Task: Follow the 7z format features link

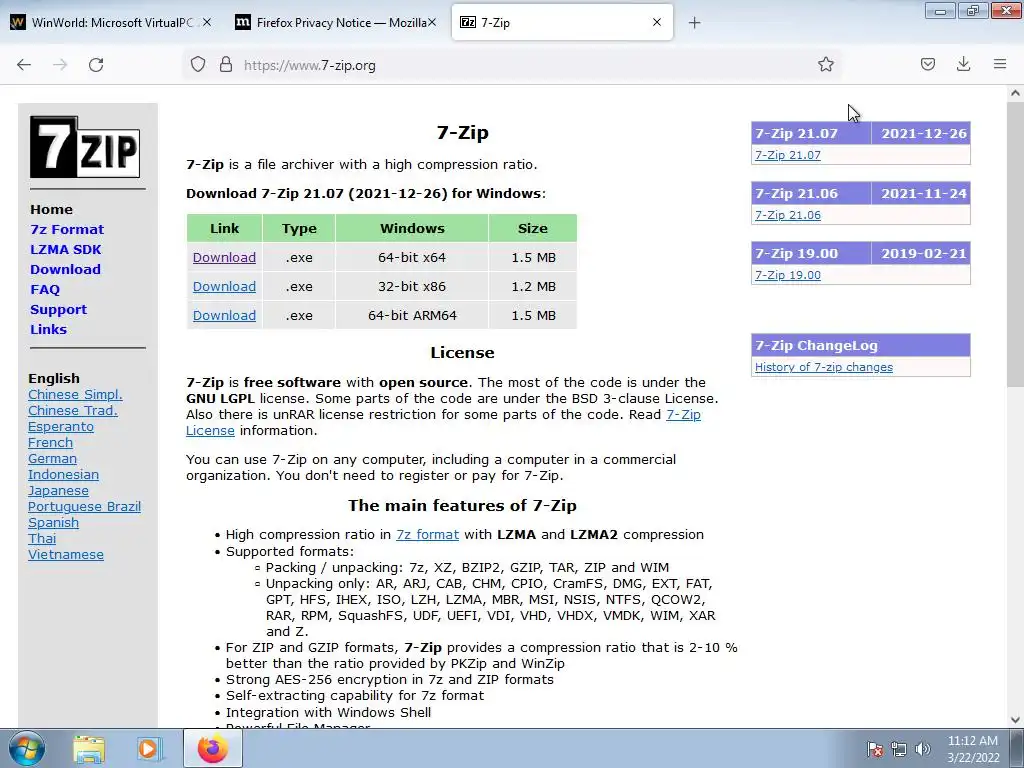Action: point(427,535)
